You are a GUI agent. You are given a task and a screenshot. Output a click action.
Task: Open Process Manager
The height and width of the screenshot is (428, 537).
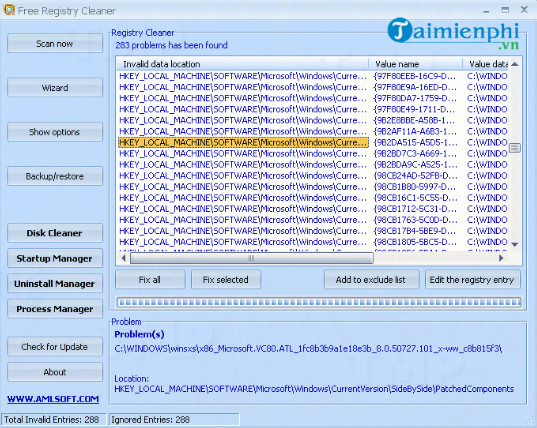(55, 309)
